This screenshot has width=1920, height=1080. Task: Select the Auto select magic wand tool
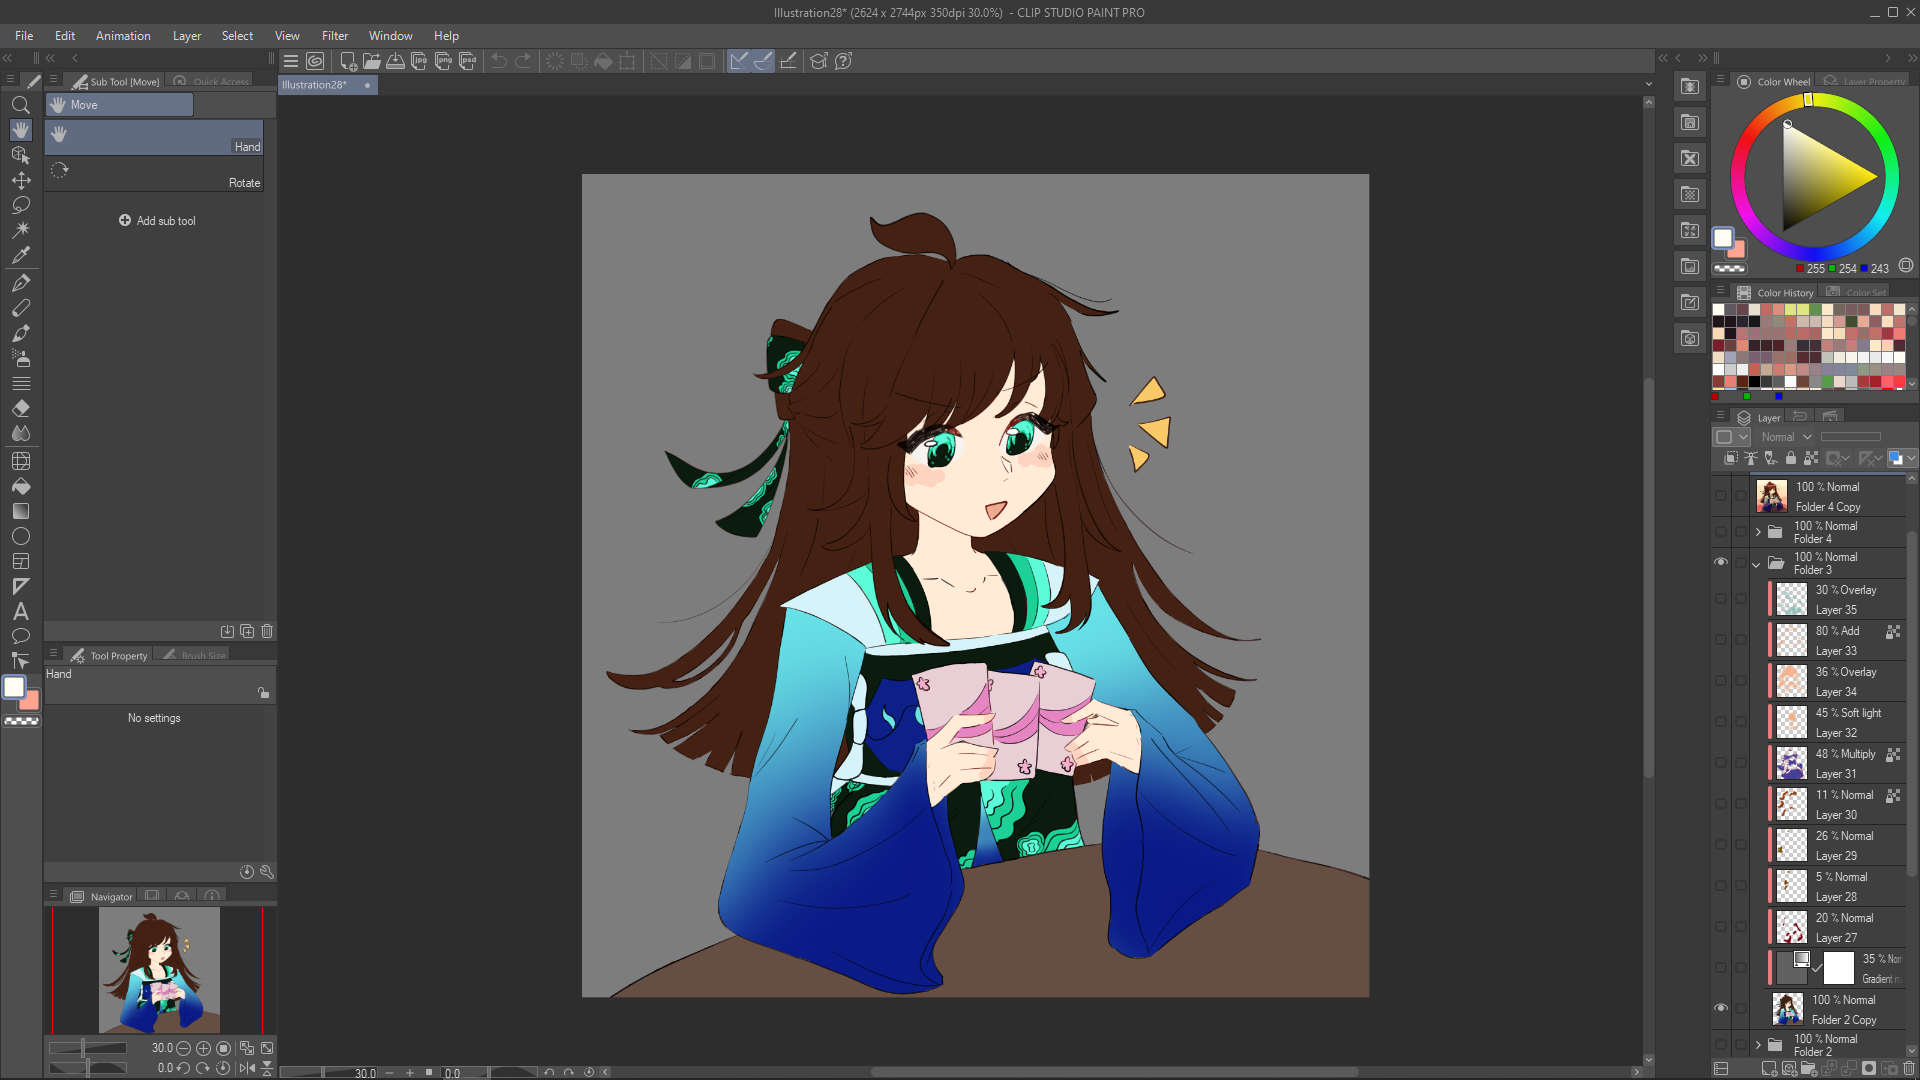click(20, 230)
